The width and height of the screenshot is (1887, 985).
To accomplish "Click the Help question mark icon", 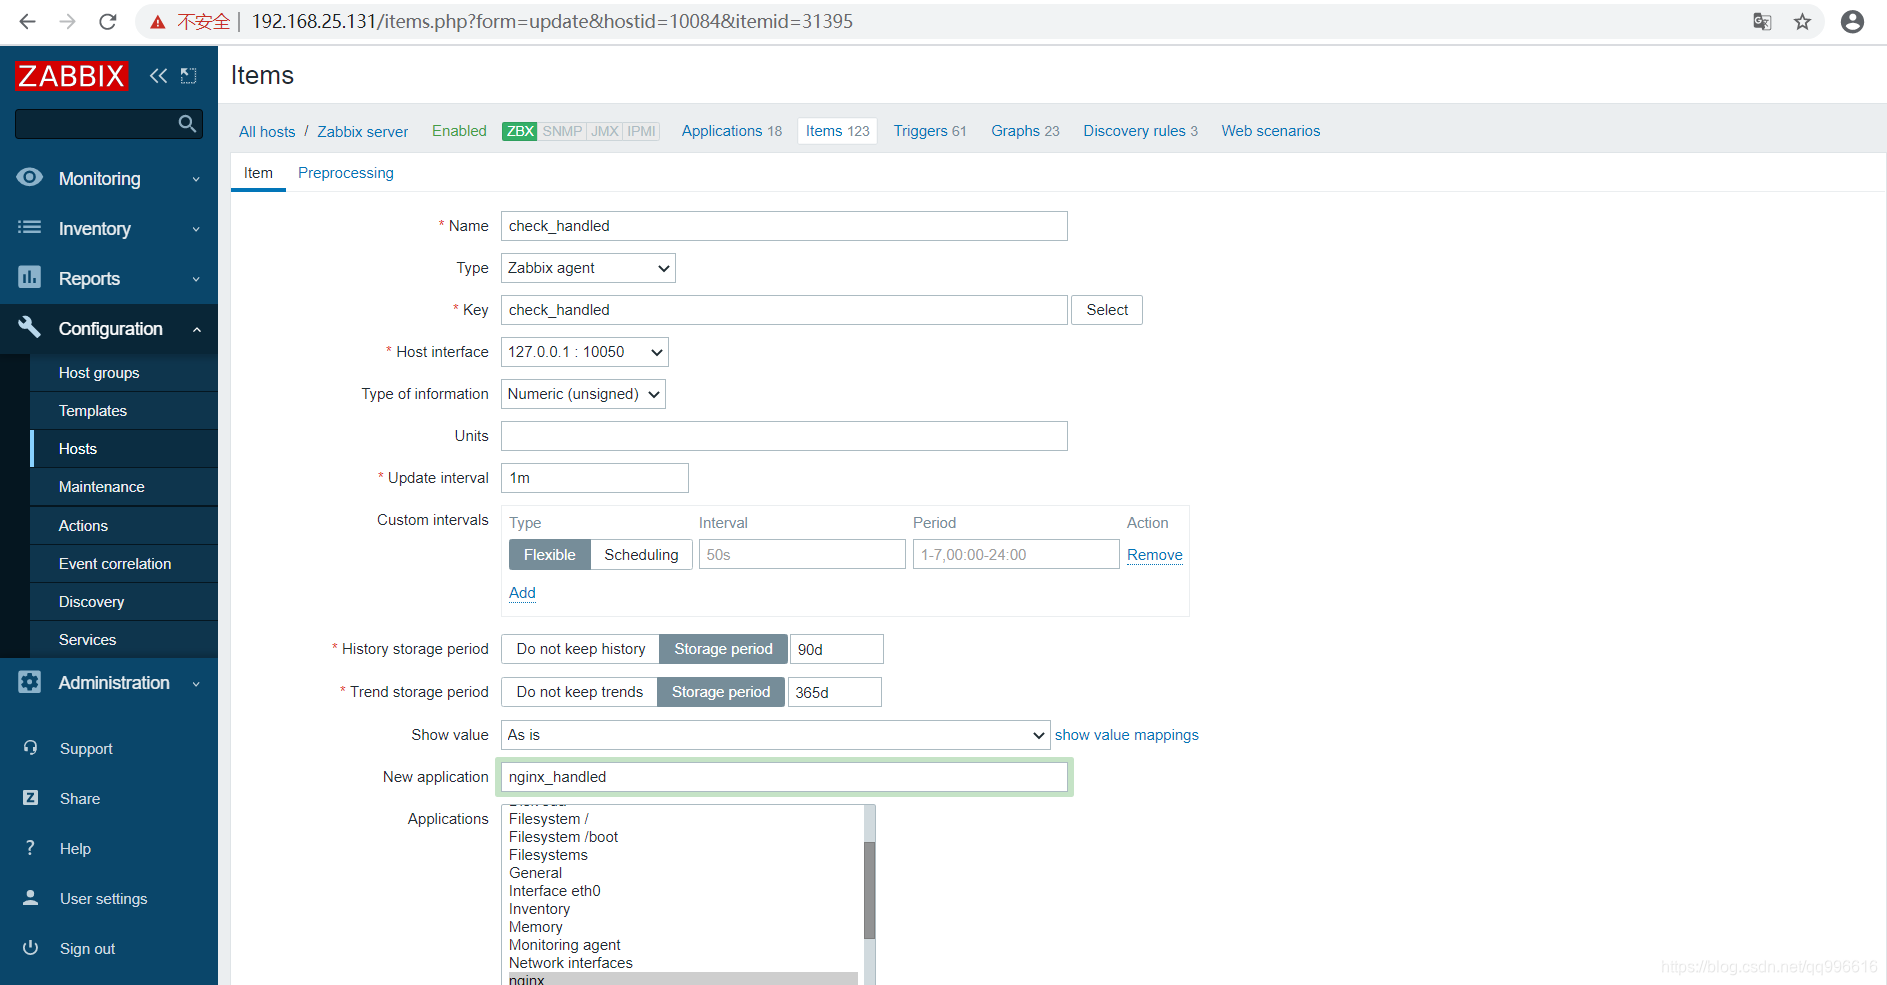I will pos(30,848).
